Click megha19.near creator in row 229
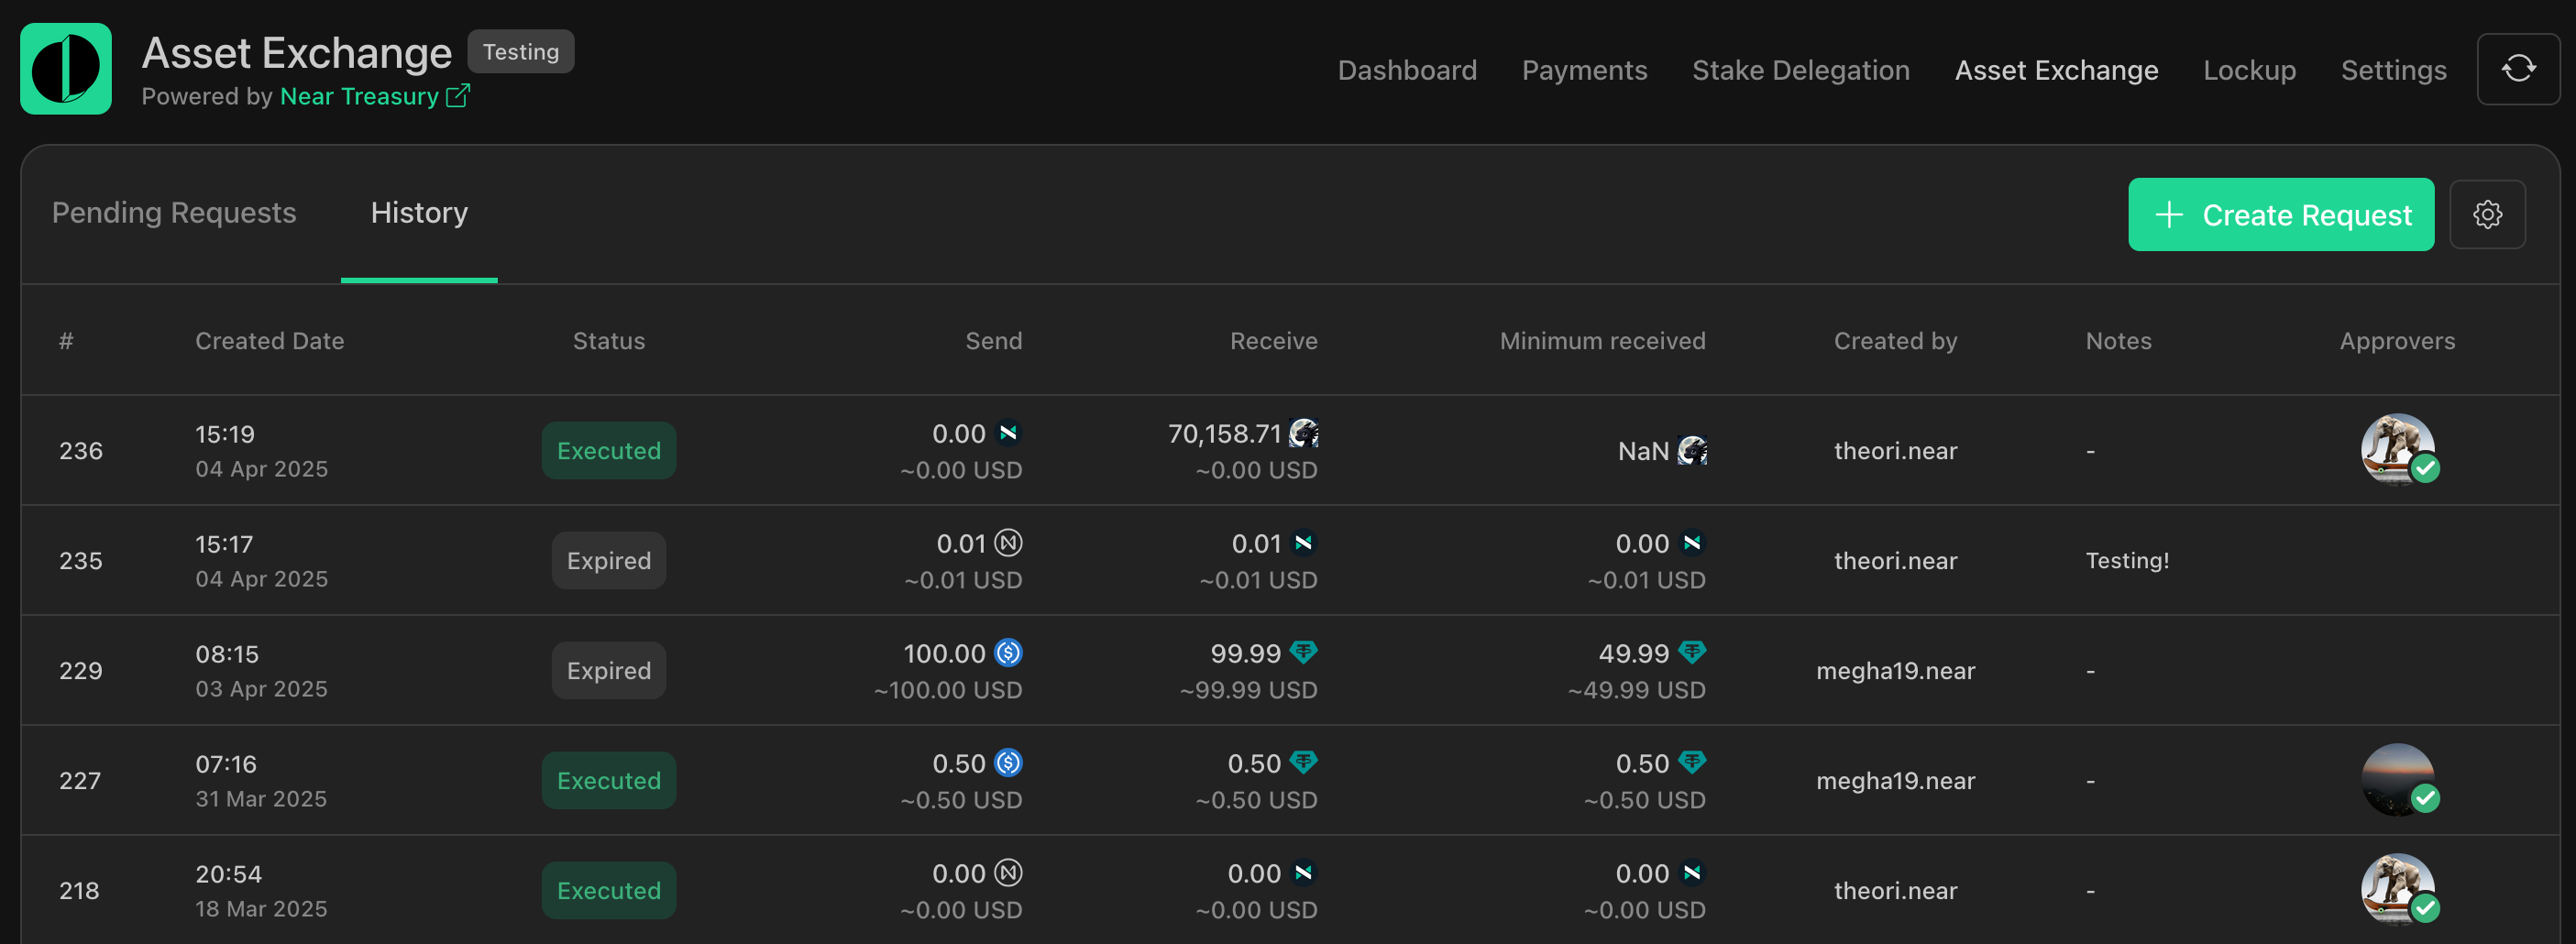The image size is (2576, 944). 1895,671
